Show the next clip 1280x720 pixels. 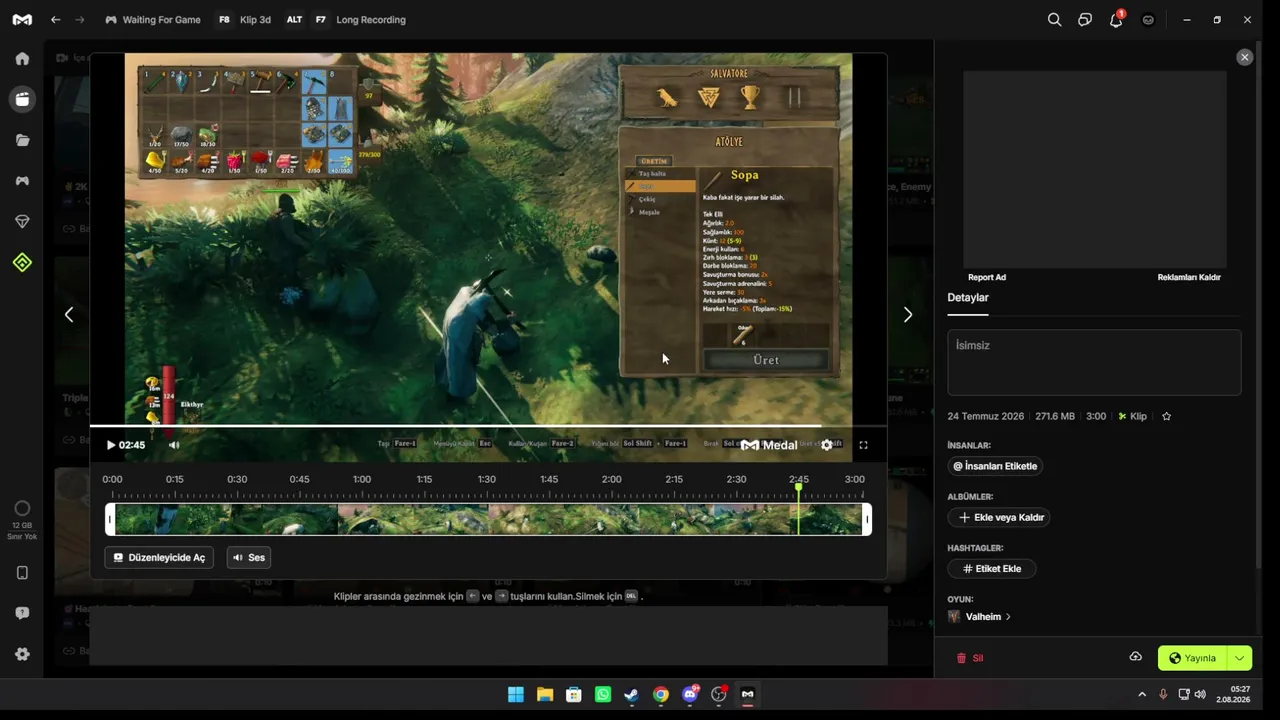[x=908, y=315]
